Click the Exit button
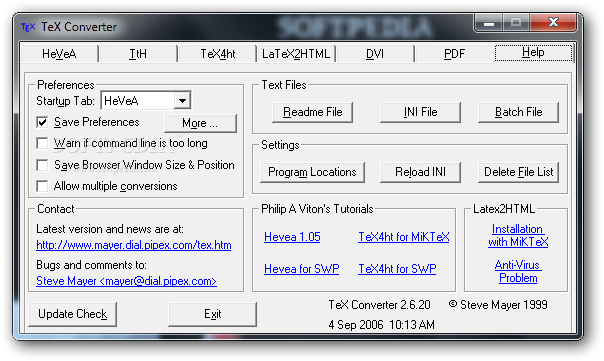The width and height of the screenshot is (604, 361). [212, 314]
